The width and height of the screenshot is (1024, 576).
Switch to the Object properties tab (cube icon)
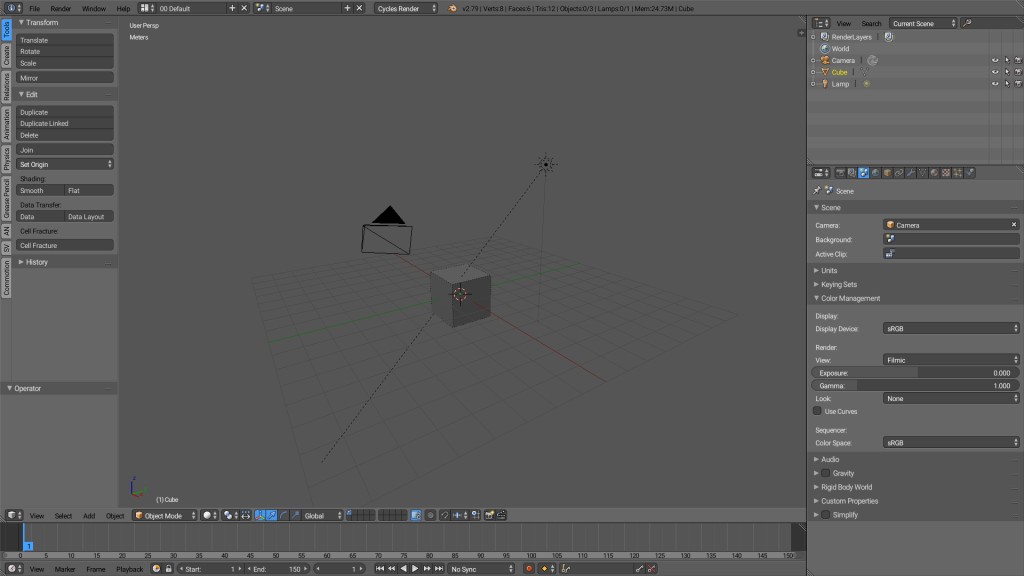click(x=886, y=172)
